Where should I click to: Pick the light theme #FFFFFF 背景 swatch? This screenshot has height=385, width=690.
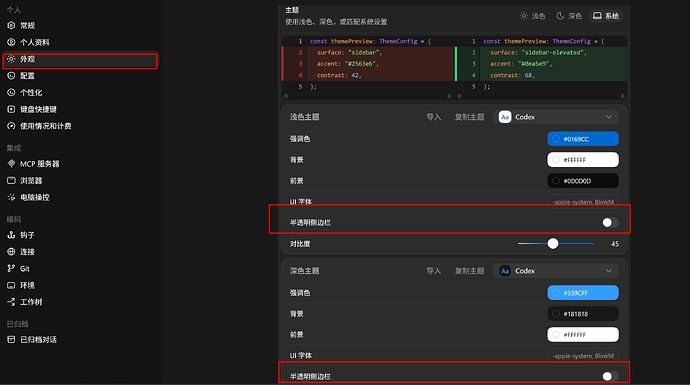[583, 160]
